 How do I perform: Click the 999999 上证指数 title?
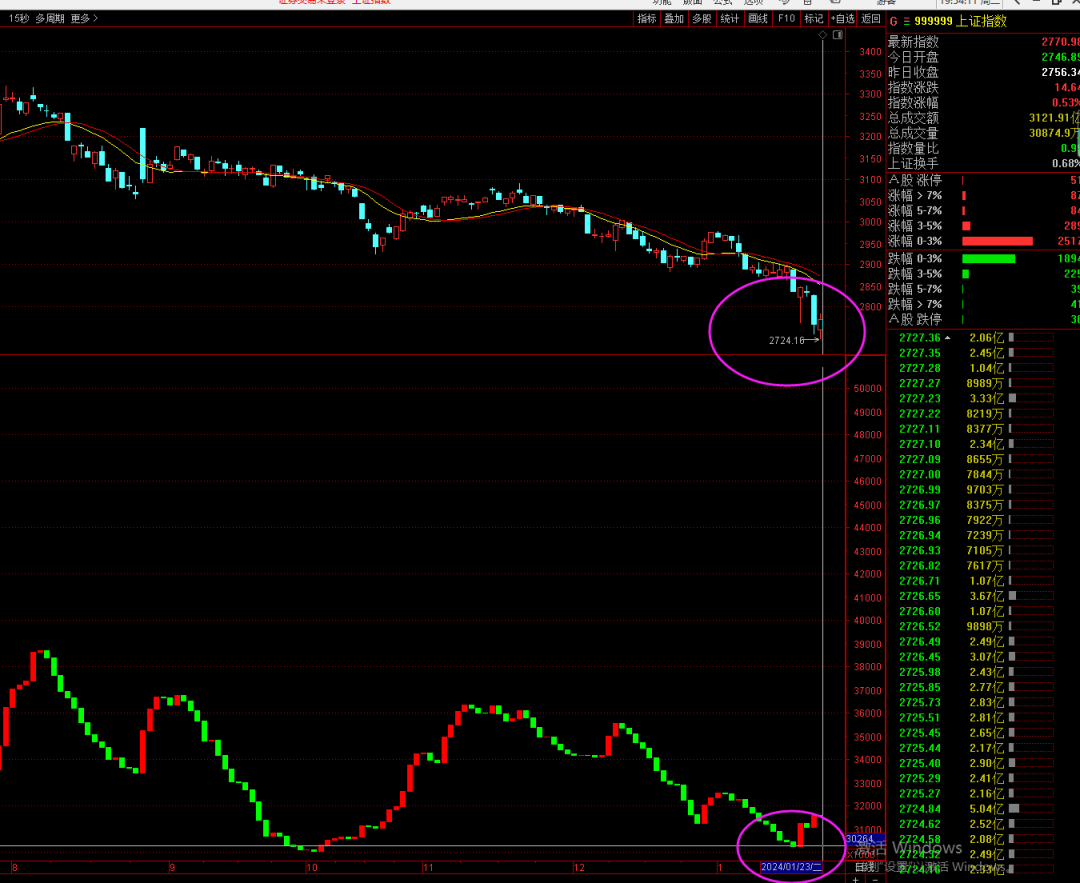pos(960,21)
